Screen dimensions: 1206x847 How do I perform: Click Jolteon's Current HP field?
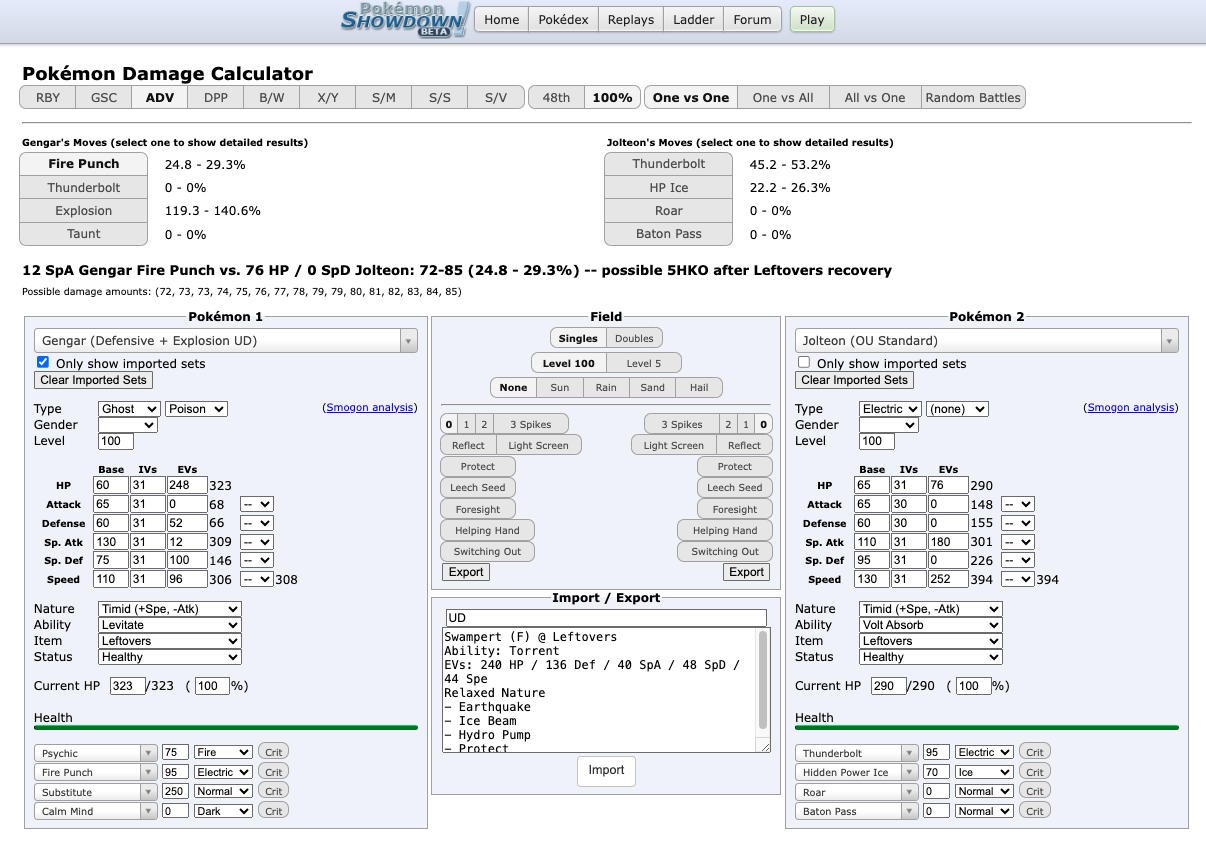point(888,686)
